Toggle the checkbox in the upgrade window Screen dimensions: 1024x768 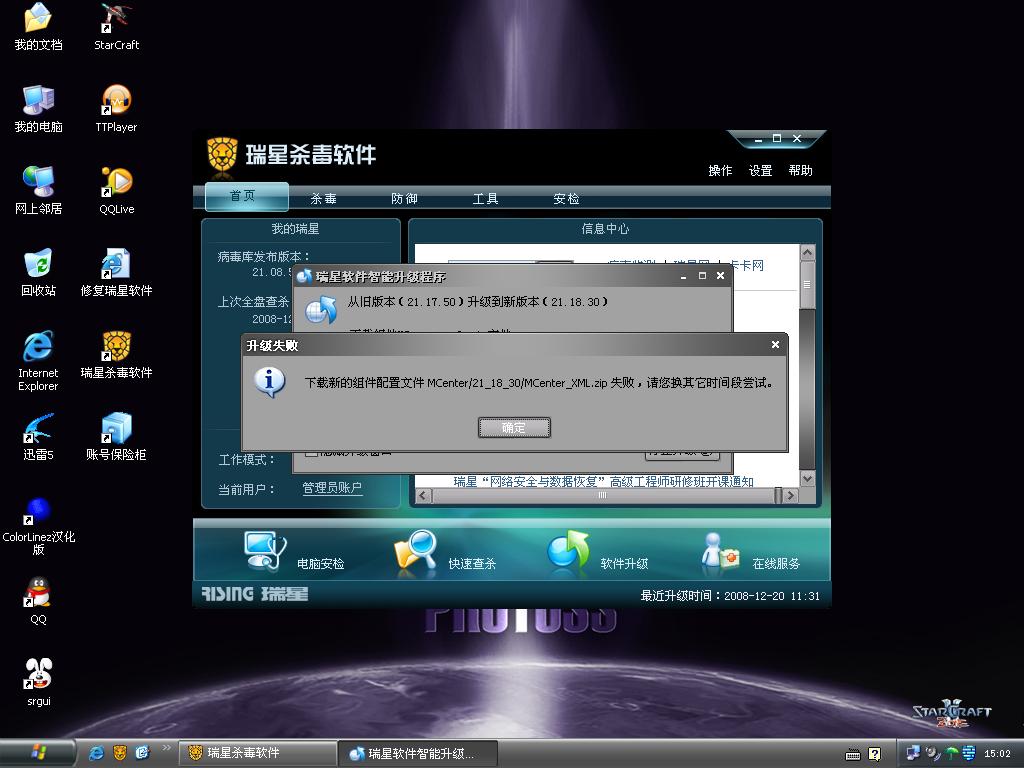click(312, 453)
